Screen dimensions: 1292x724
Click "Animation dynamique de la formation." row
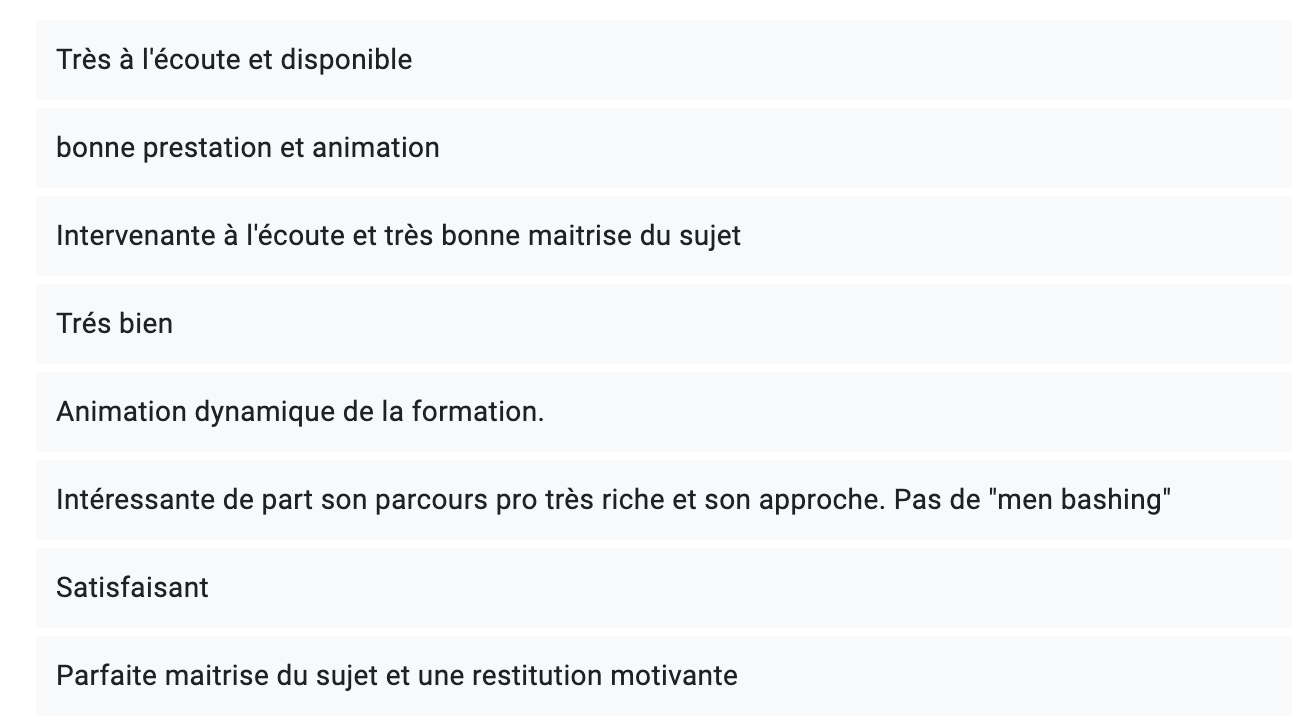[664, 412]
